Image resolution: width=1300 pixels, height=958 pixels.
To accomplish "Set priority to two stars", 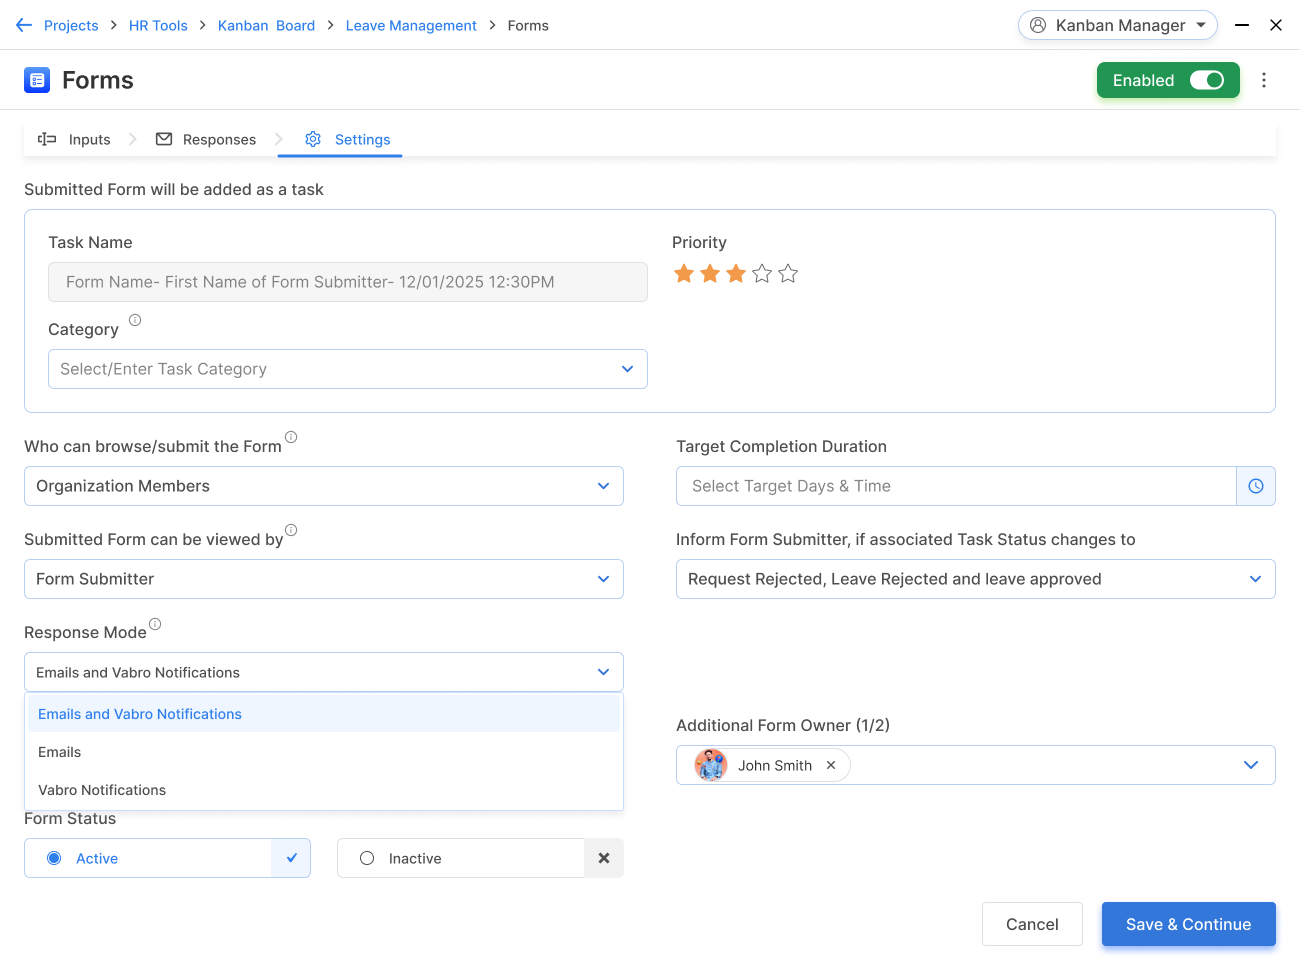I will [x=710, y=273].
